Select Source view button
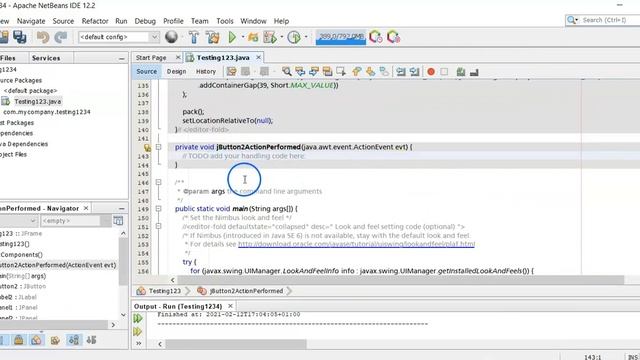The width and height of the screenshot is (640, 360). [147, 71]
